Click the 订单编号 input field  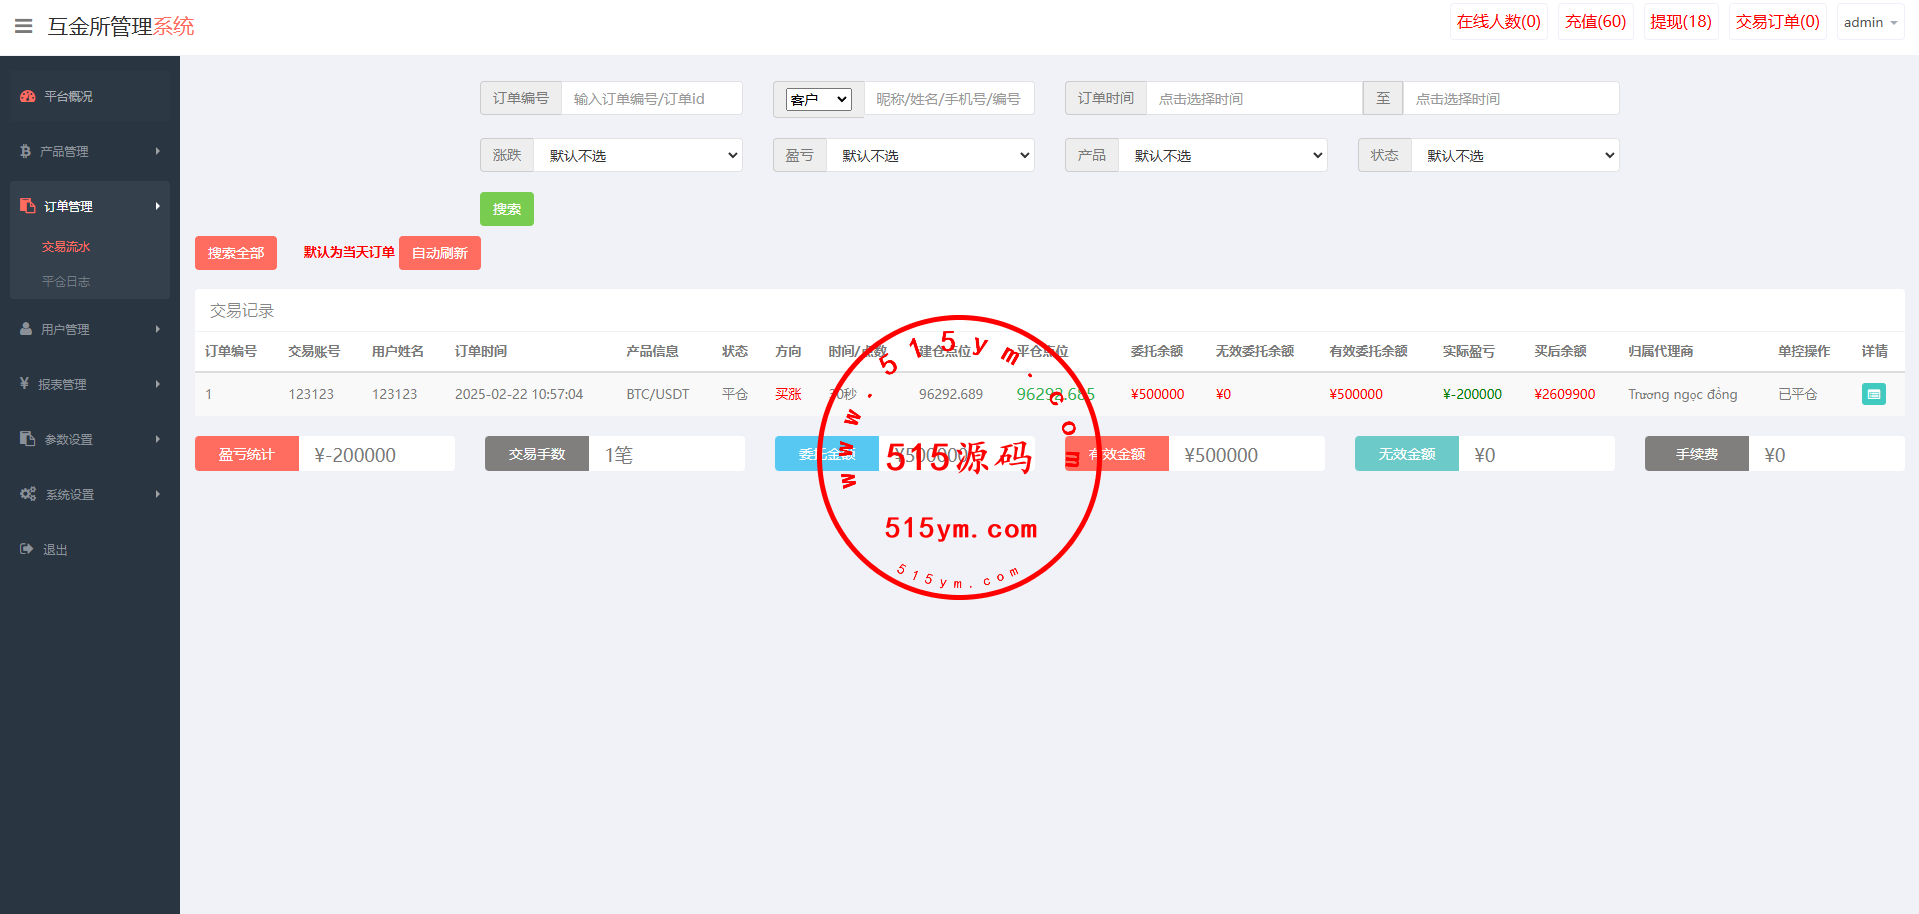[x=651, y=99]
